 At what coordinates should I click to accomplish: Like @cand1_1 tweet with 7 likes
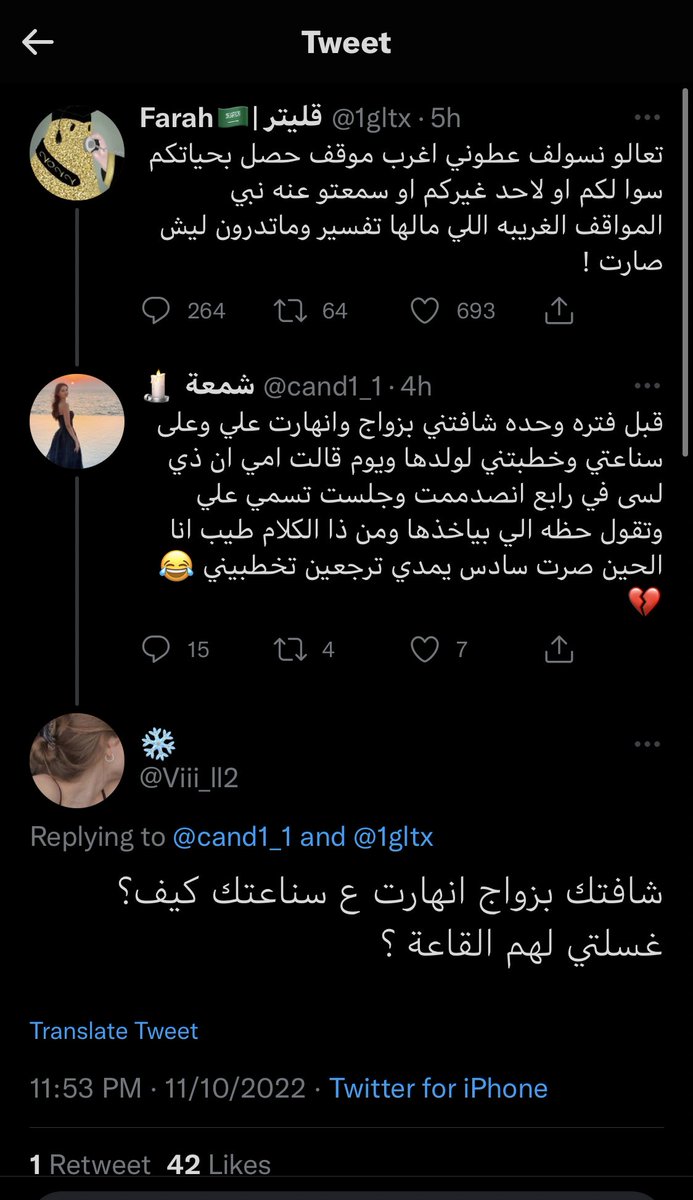tap(425, 650)
